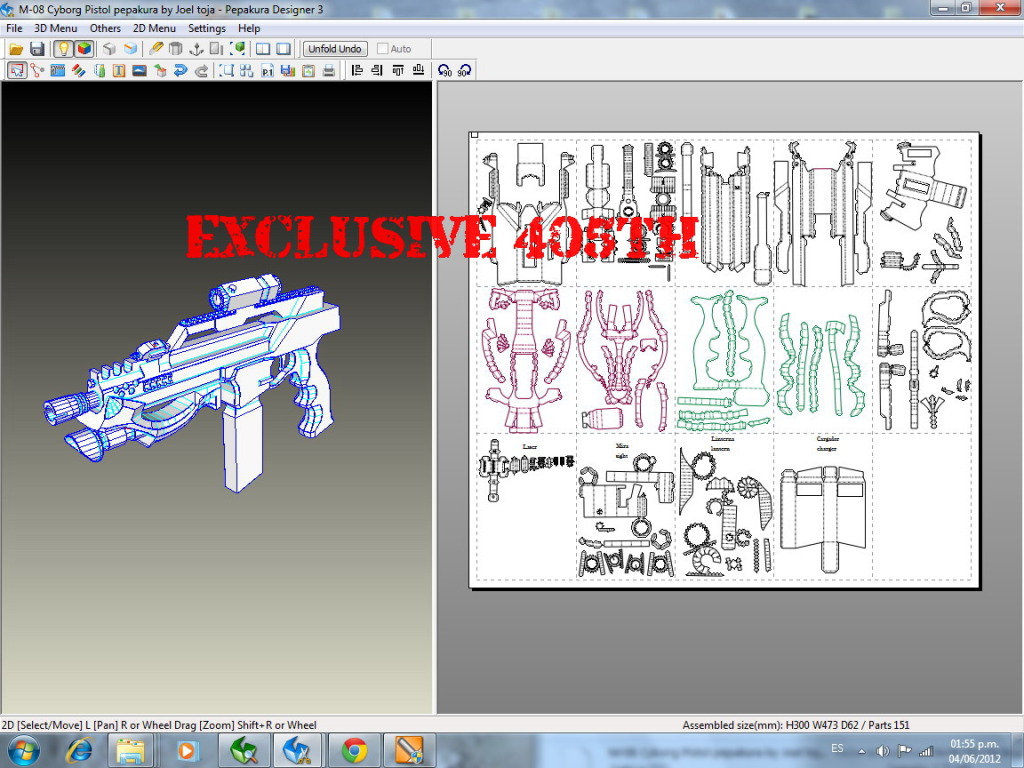Image resolution: width=1024 pixels, height=768 pixels.
Task: Click the gray redo arrow icon
Action: pyautogui.click(x=202, y=71)
